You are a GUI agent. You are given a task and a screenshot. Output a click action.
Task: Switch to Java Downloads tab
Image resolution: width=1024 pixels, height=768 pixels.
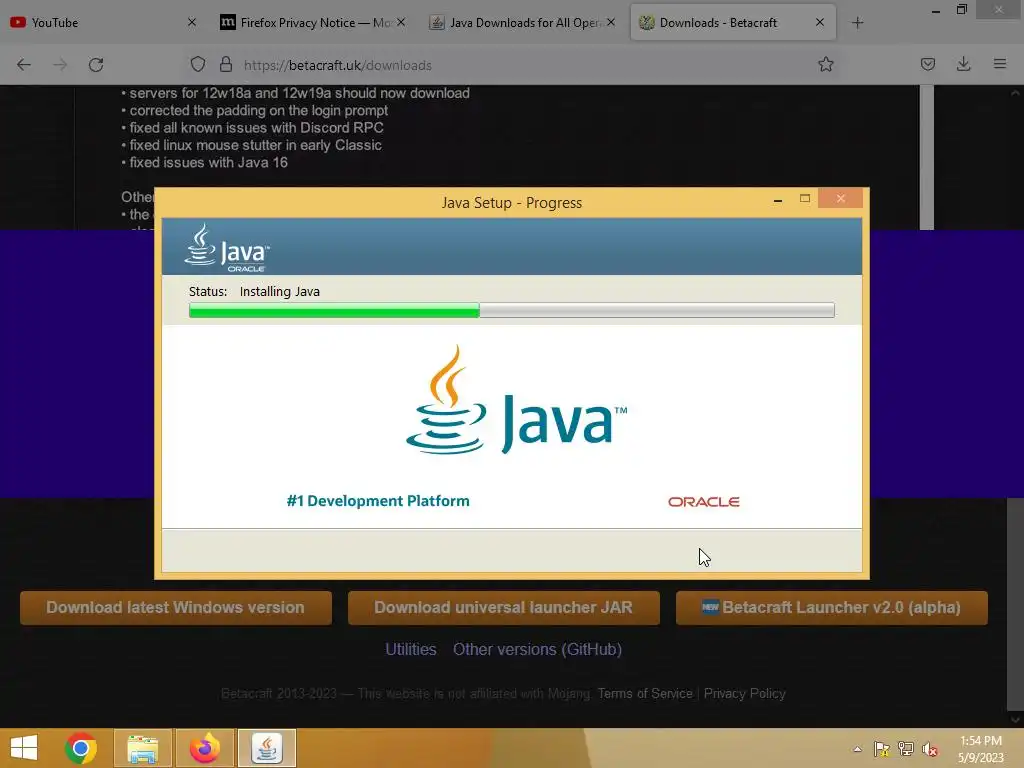[520, 23]
